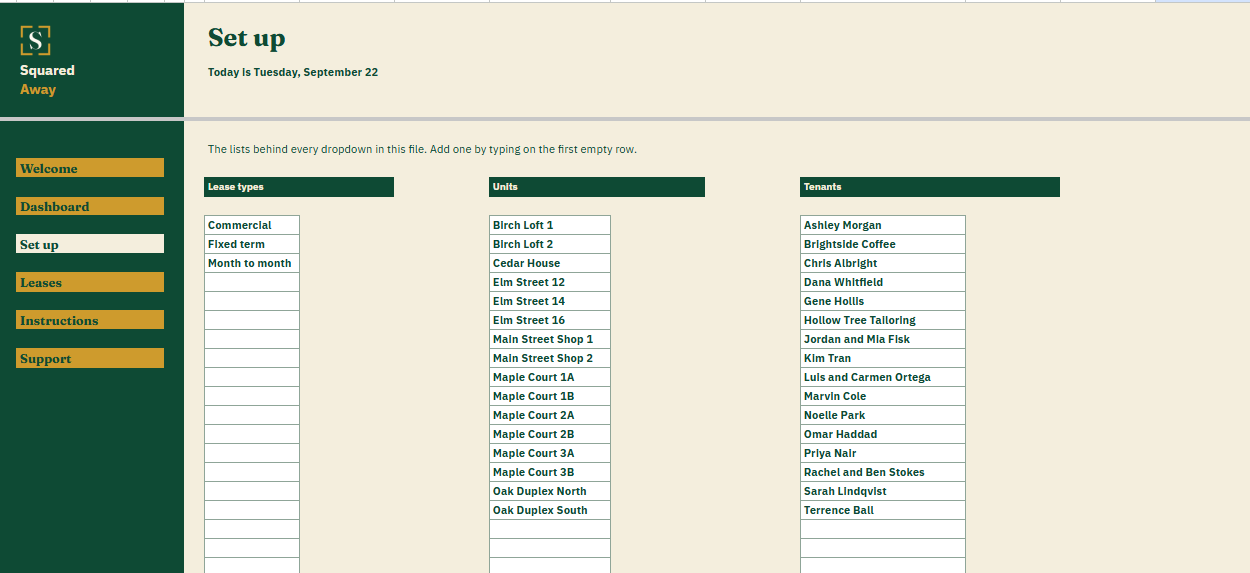Open the Support page
Screen dimensions: 1250x573
coord(90,358)
